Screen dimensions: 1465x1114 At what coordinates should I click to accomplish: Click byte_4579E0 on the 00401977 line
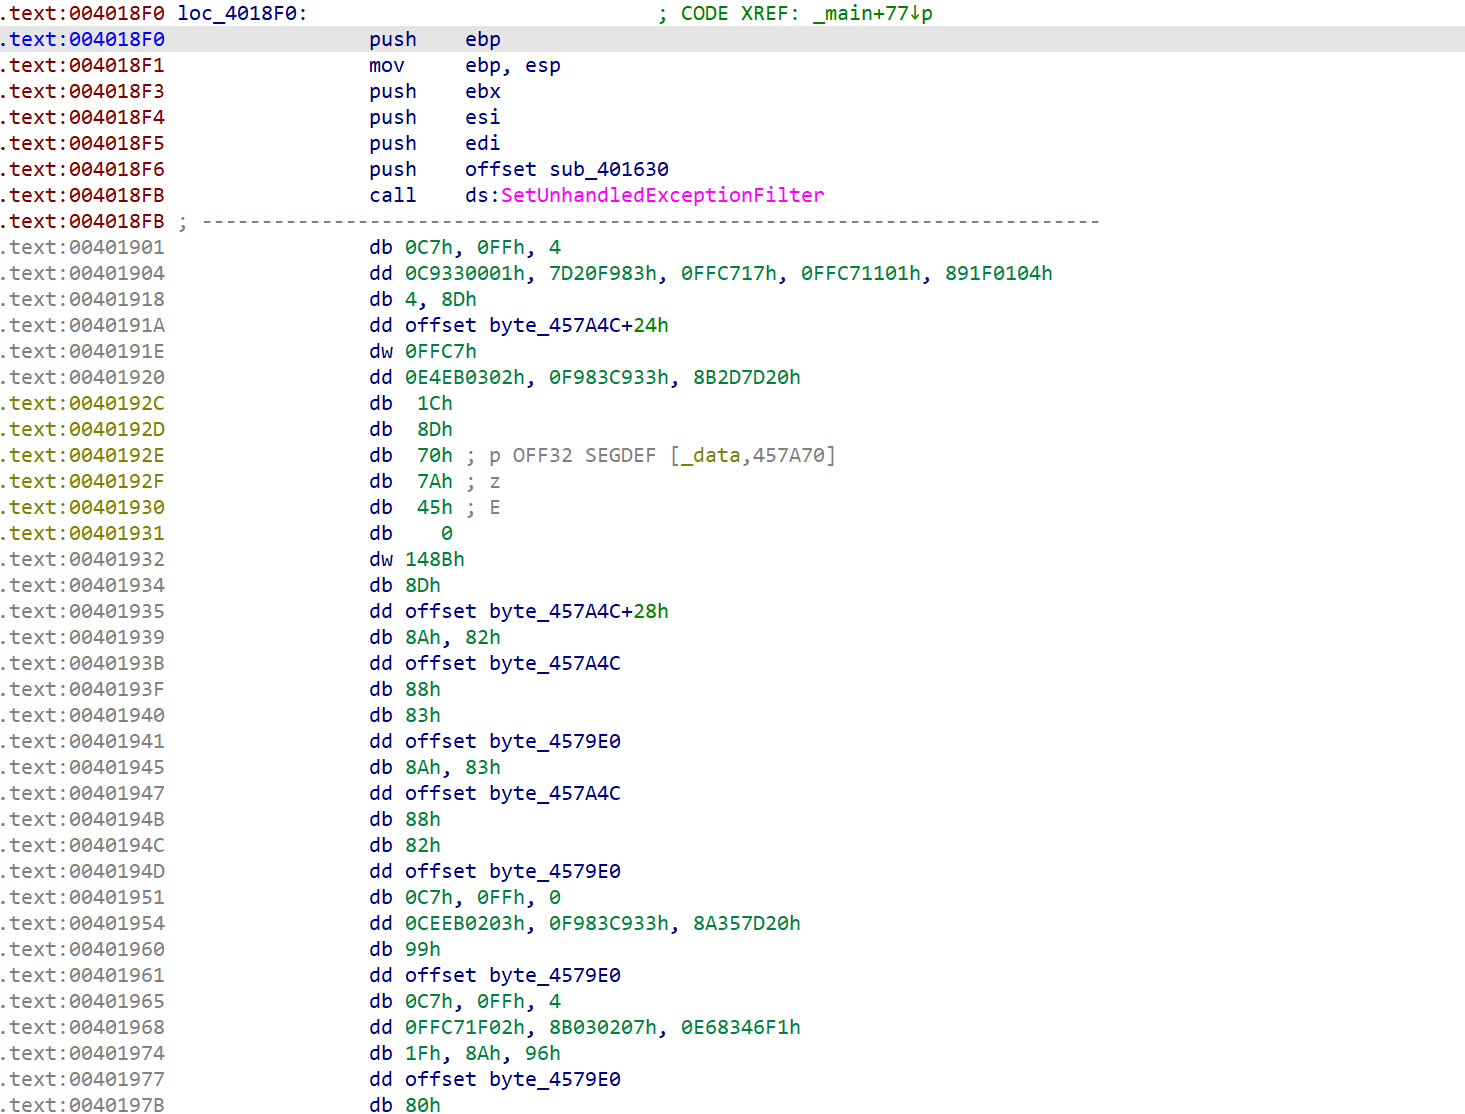point(554,1079)
